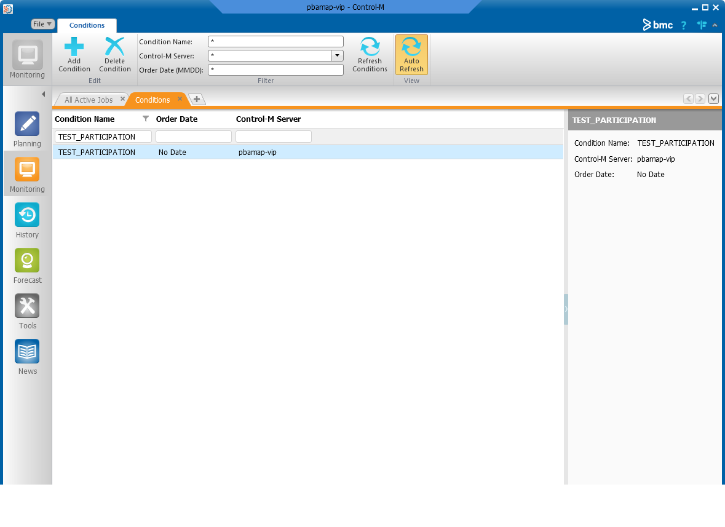
Task: Click No Date value in details pane
Action: pos(651,174)
